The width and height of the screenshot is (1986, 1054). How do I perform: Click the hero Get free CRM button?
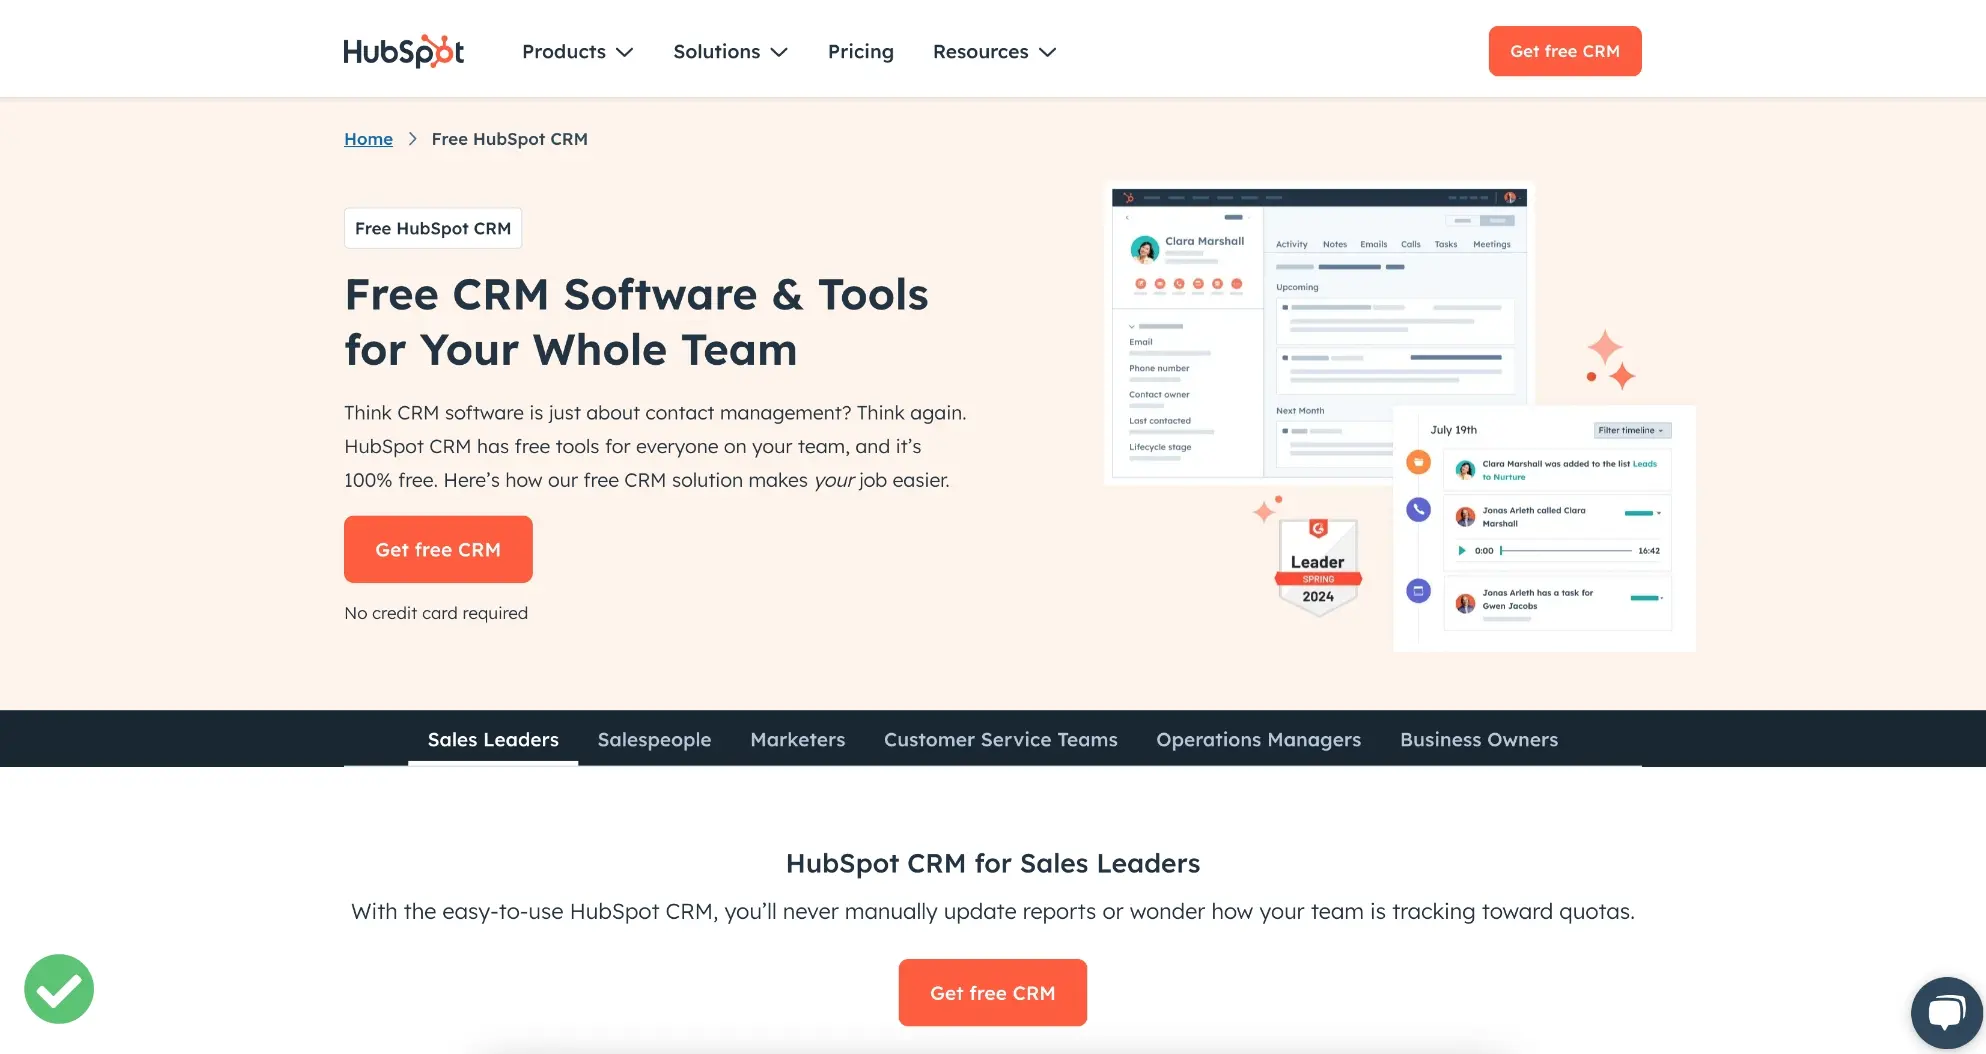[438, 549]
